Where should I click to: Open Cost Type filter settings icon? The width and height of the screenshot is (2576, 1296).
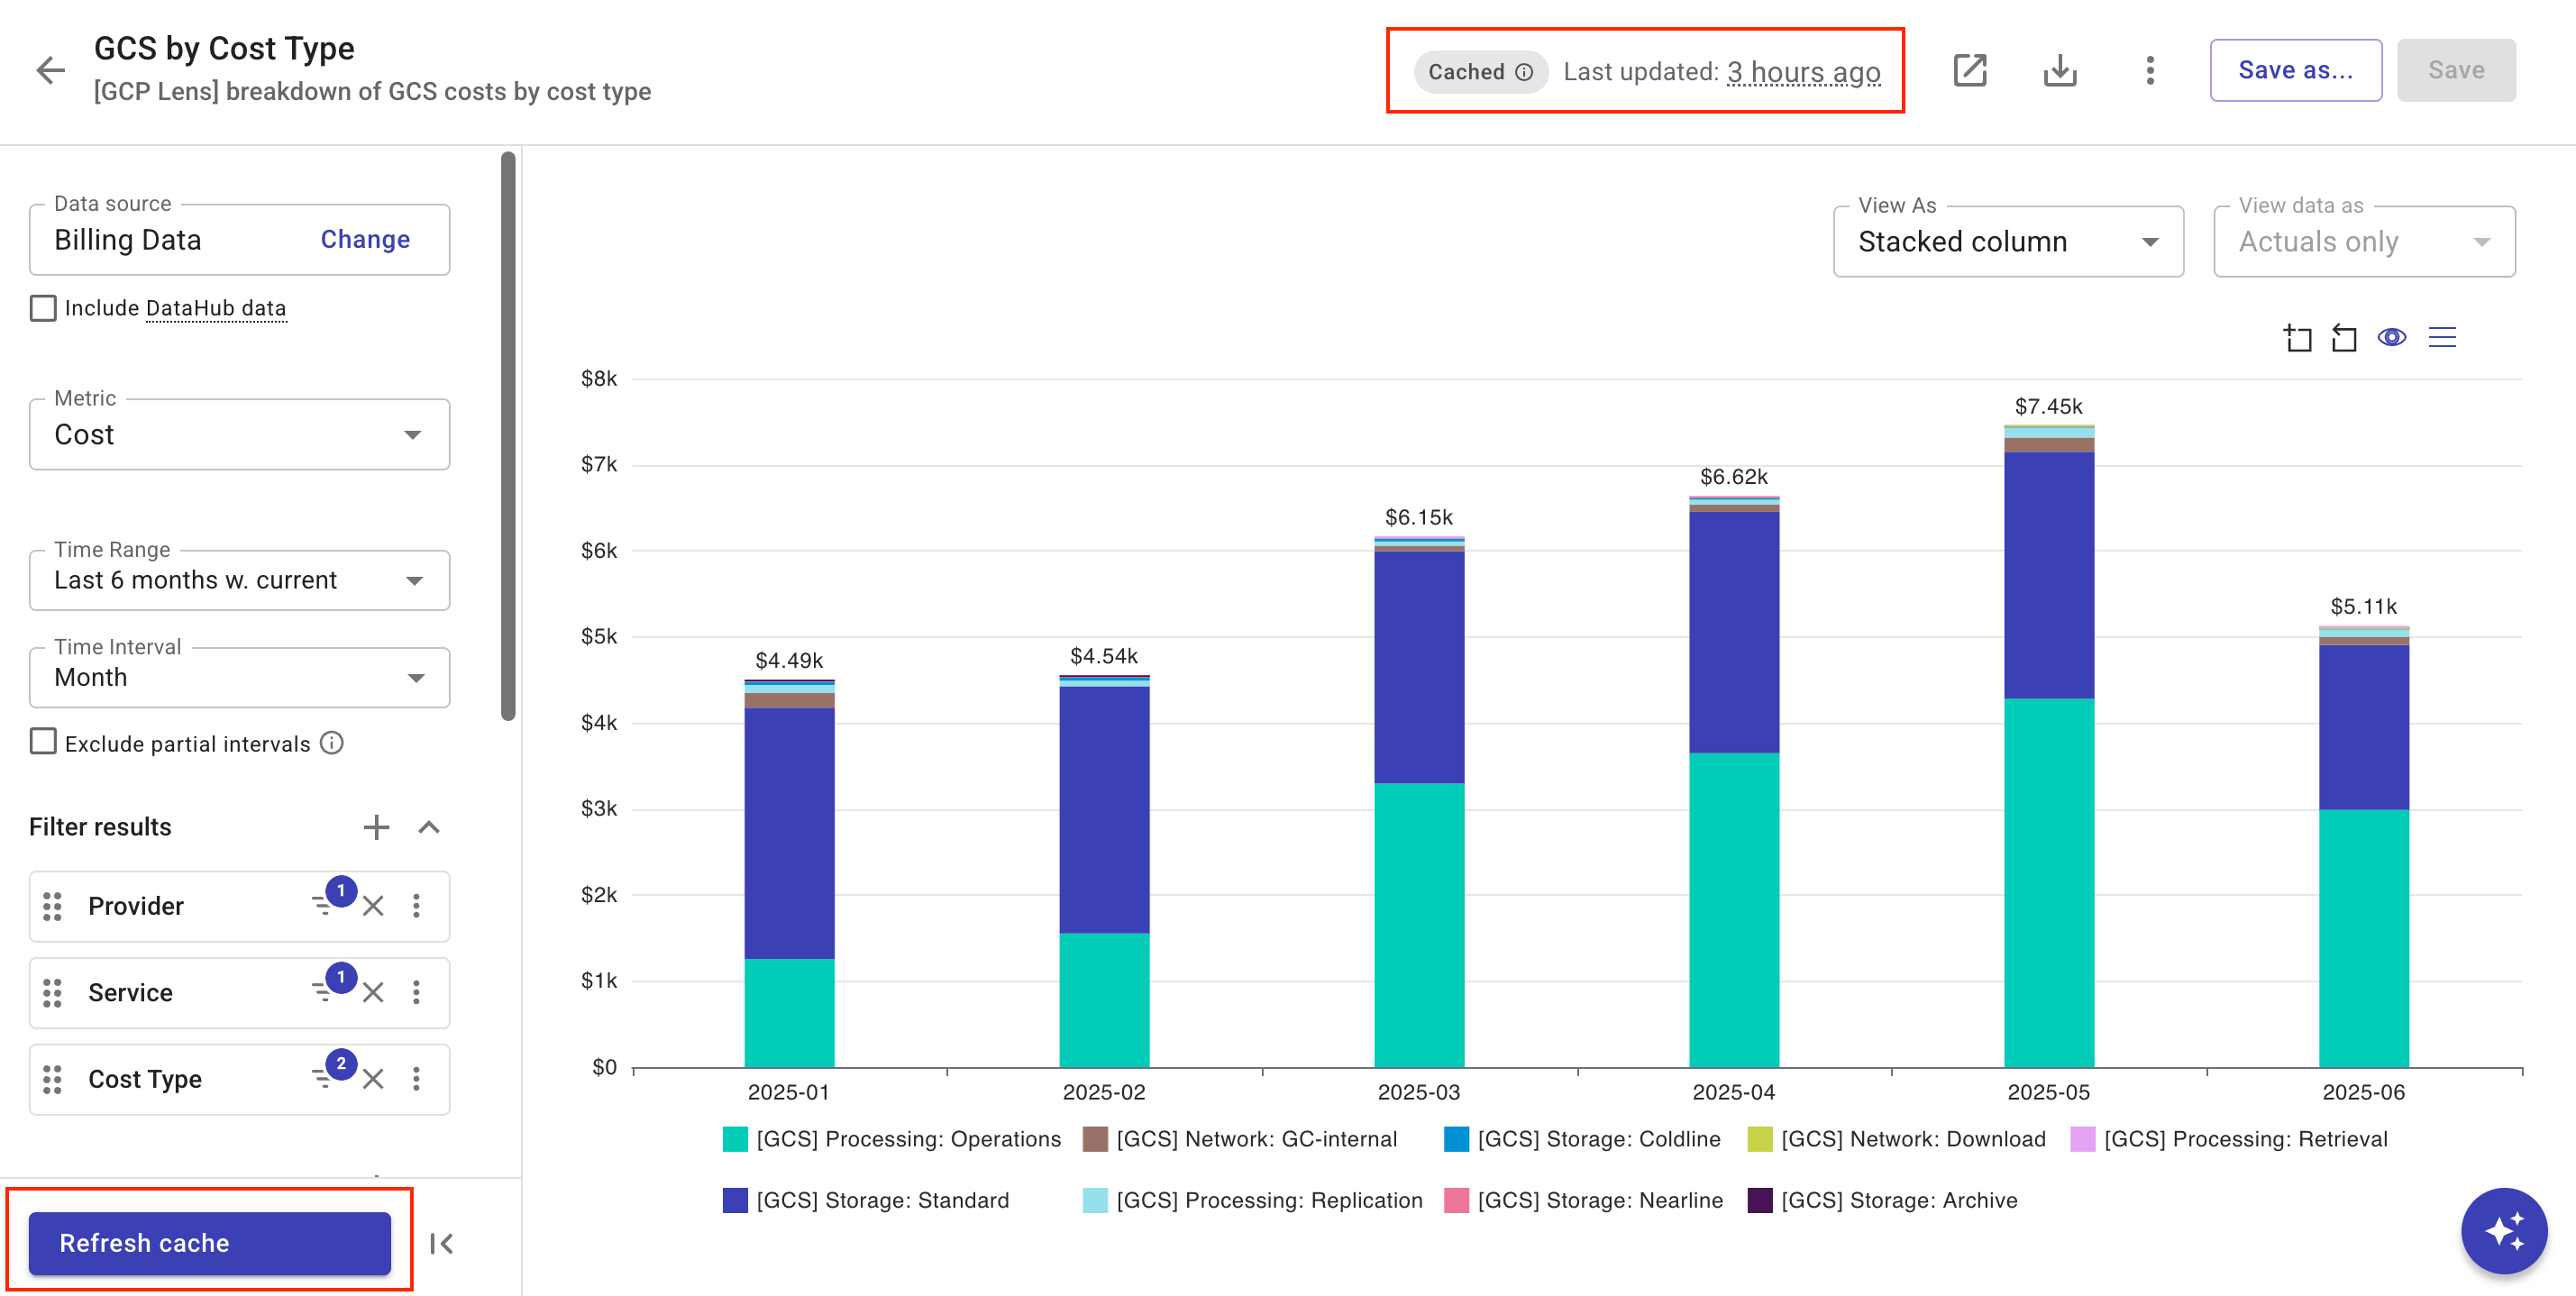323,1078
